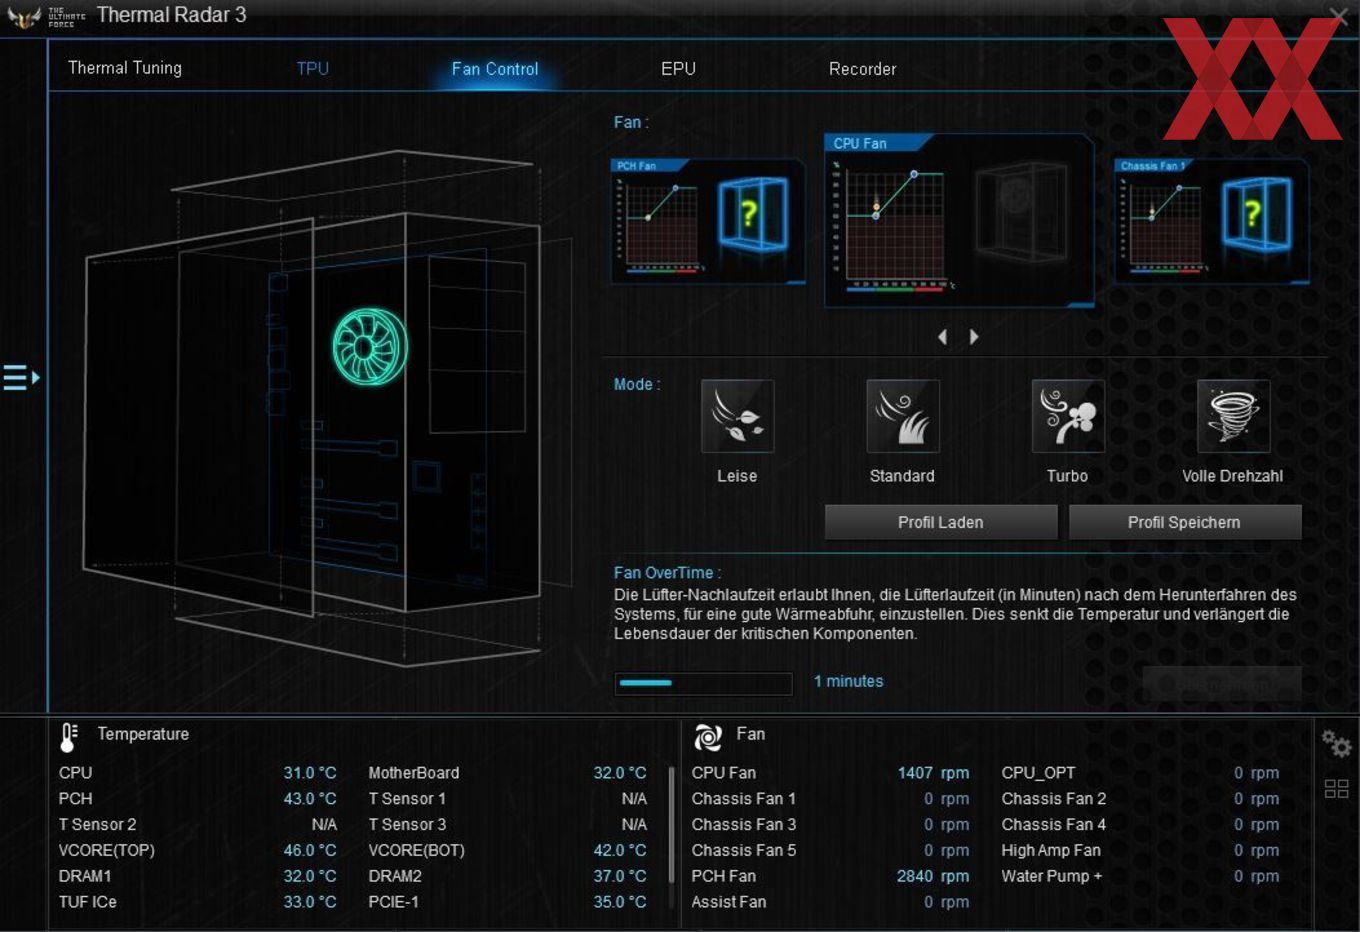Click the grid layout icon below gears
This screenshot has width=1360, height=932.
(x=1336, y=789)
